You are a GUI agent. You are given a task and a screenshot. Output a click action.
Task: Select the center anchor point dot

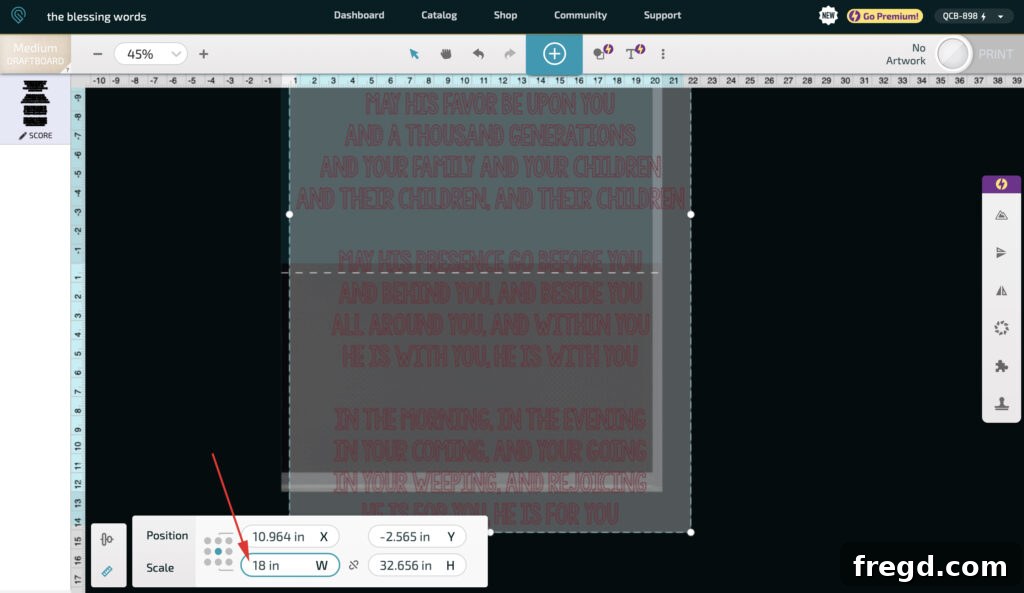tap(218, 551)
